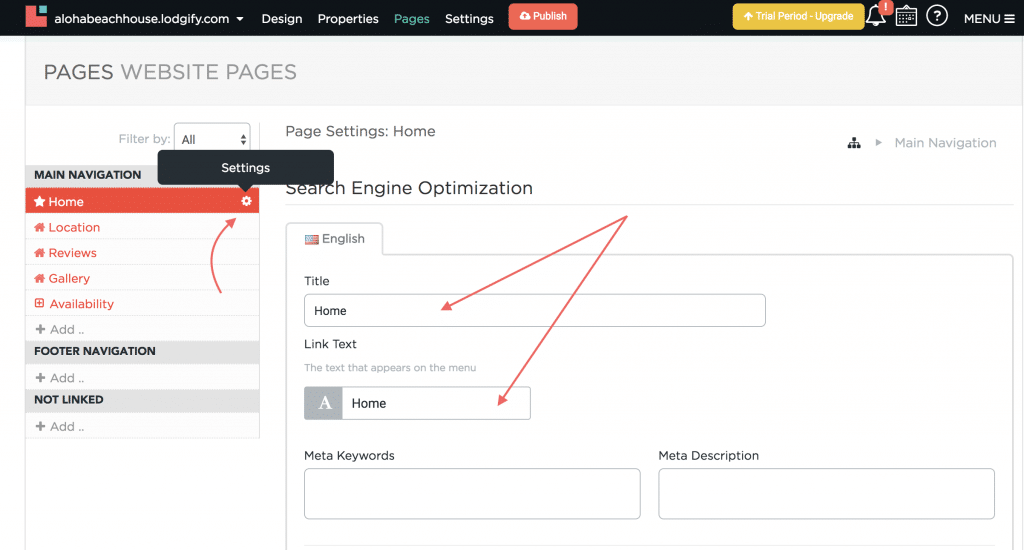Click the gear settings icon on Home
Viewport: 1024px width, 550px height.
pos(246,201)
